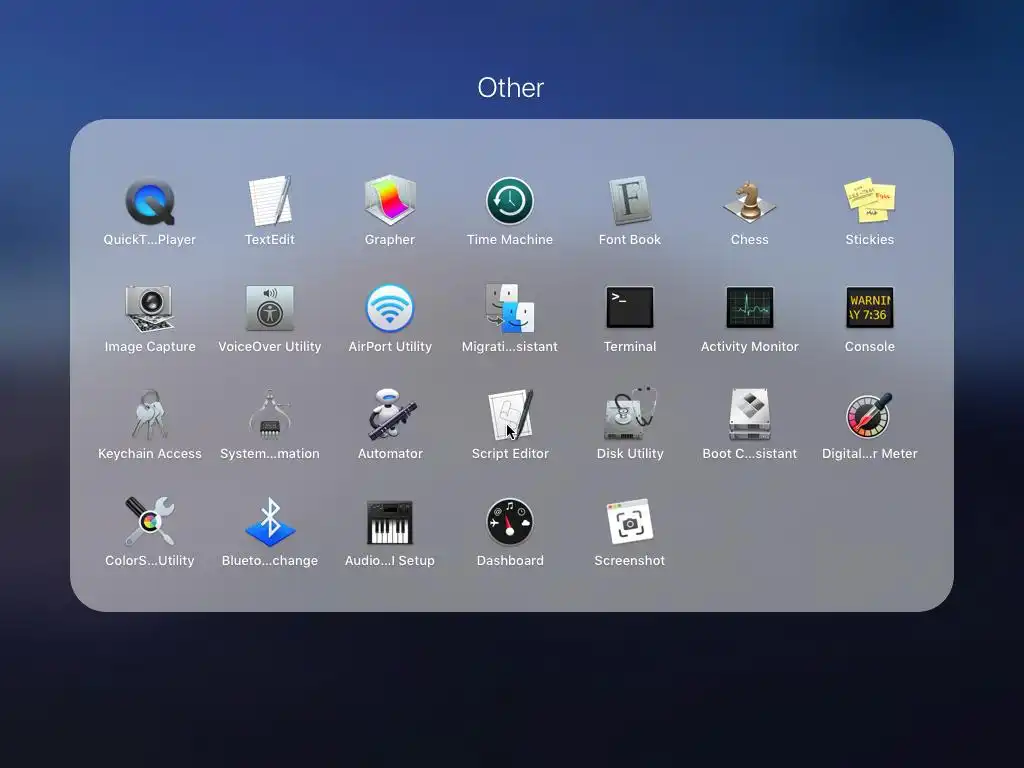
Task: Launch the Terminal app
Action: (x=630, y=307)
